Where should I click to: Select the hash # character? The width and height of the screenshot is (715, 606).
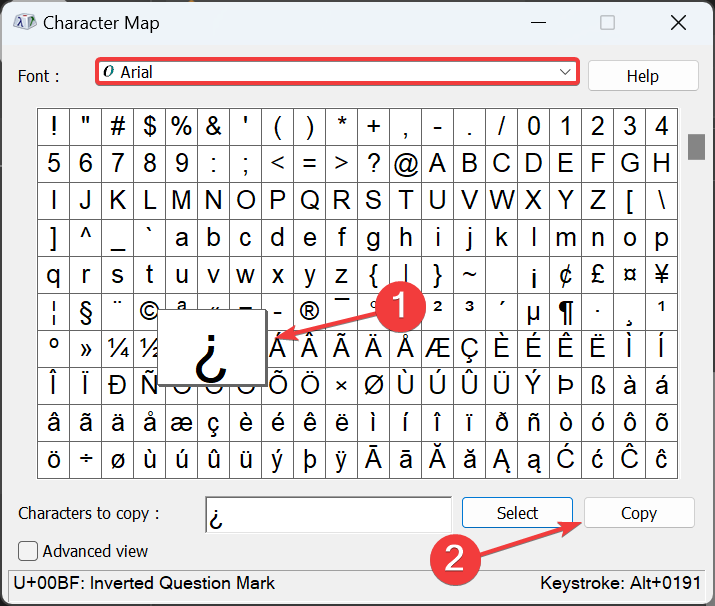pos(118,127)
